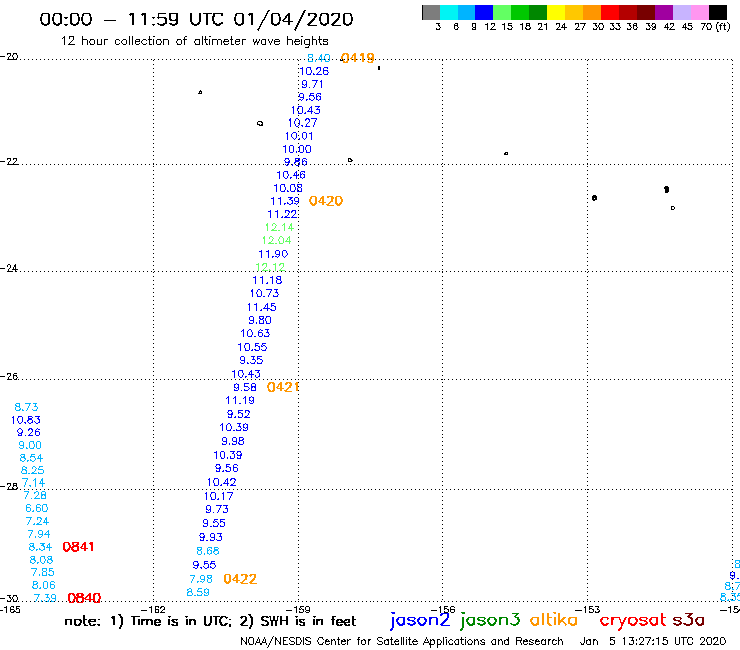Click the left-track value '9.00'

click(x=30, y=445)
